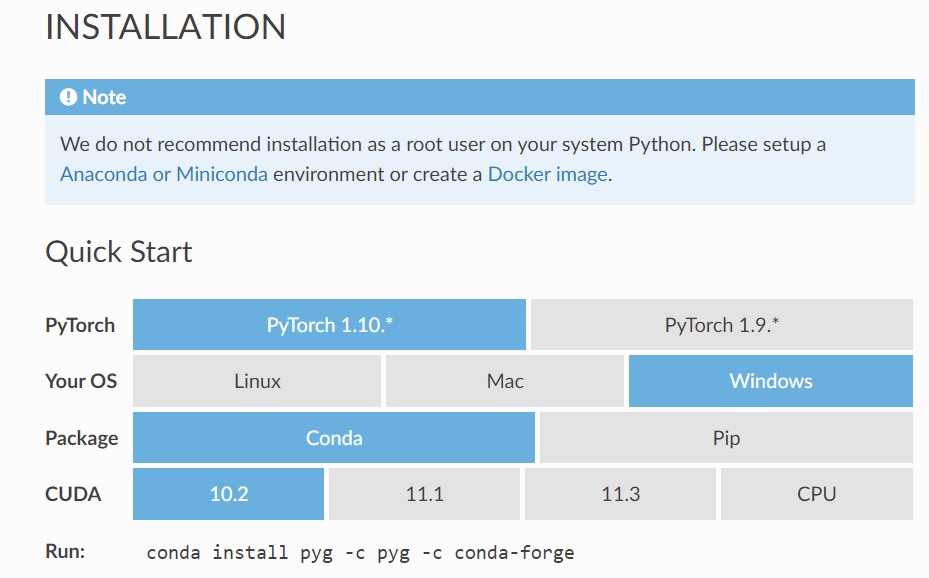Screen dimensions: 929x578
Task: Pick the Pip package option
Action: [726, 438]
